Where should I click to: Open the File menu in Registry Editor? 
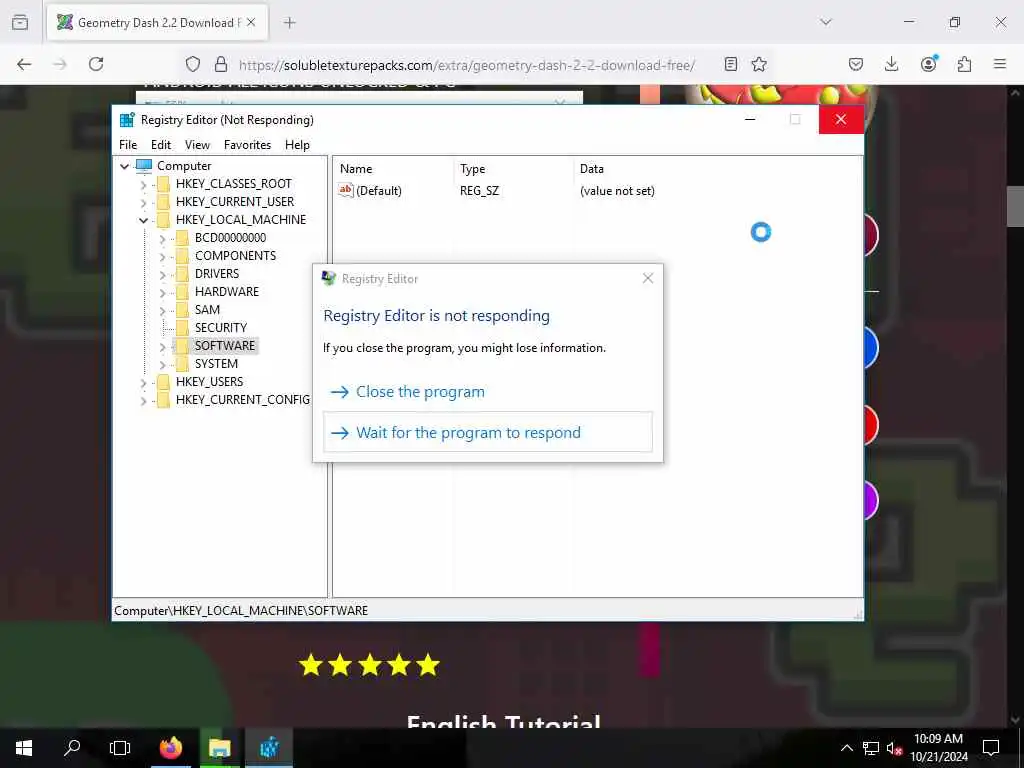tap(128, 145)
